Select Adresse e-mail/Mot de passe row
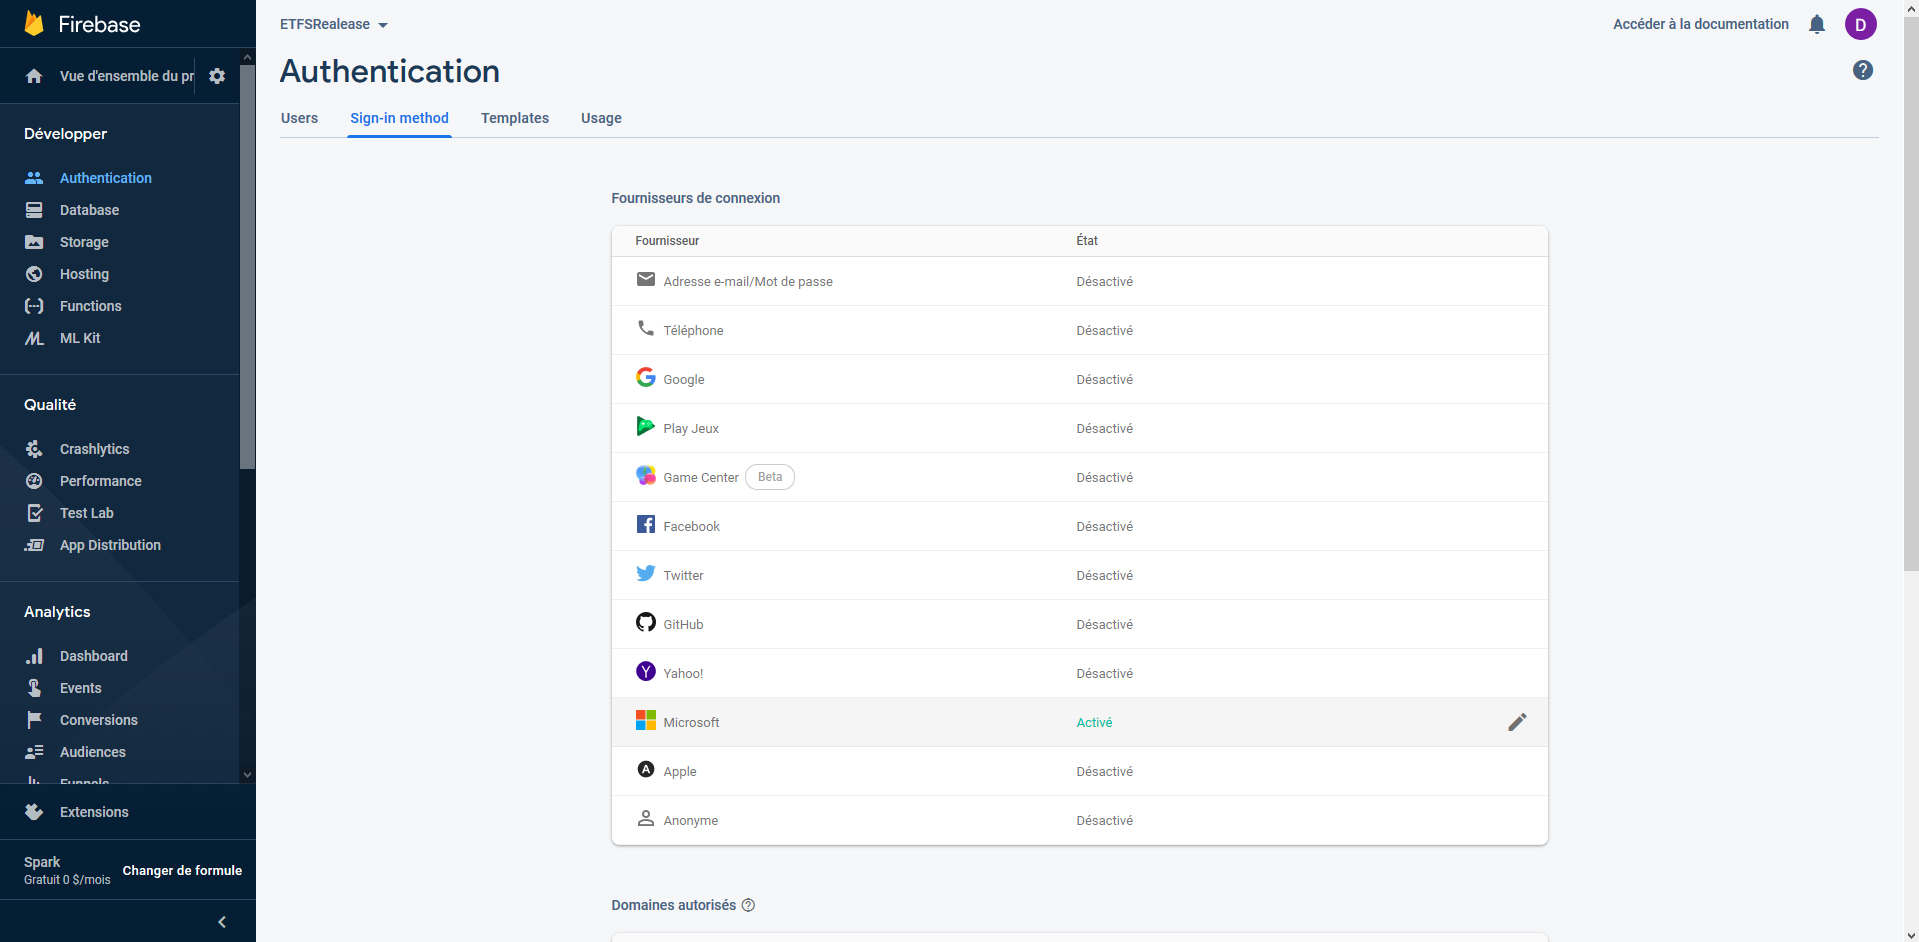The height and width of the screenshot is (942, 1919). [1079, 281]
